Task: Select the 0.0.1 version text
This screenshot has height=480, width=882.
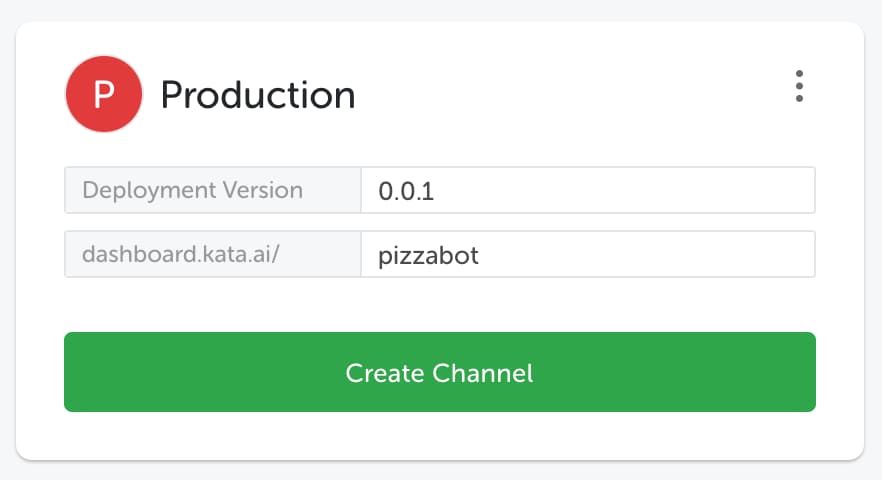Action: pyautogui.click(x=406, y=191)
